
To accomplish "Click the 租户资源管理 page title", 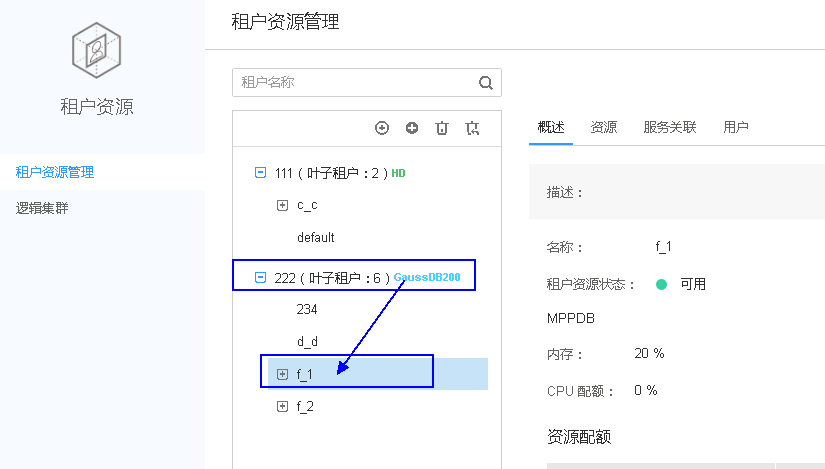I will pyautogui.click(x=285, y=22).
